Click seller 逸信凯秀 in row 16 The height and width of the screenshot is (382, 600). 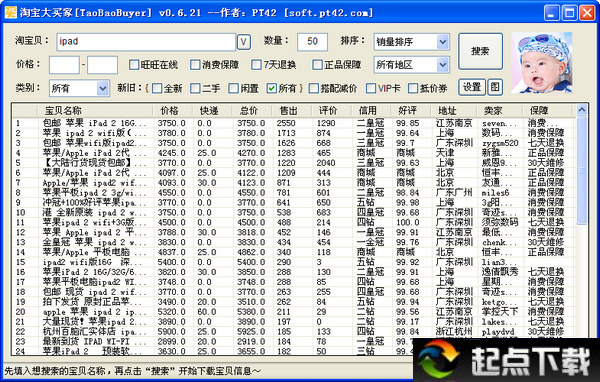pyautogui.click(x=500, y=272)
